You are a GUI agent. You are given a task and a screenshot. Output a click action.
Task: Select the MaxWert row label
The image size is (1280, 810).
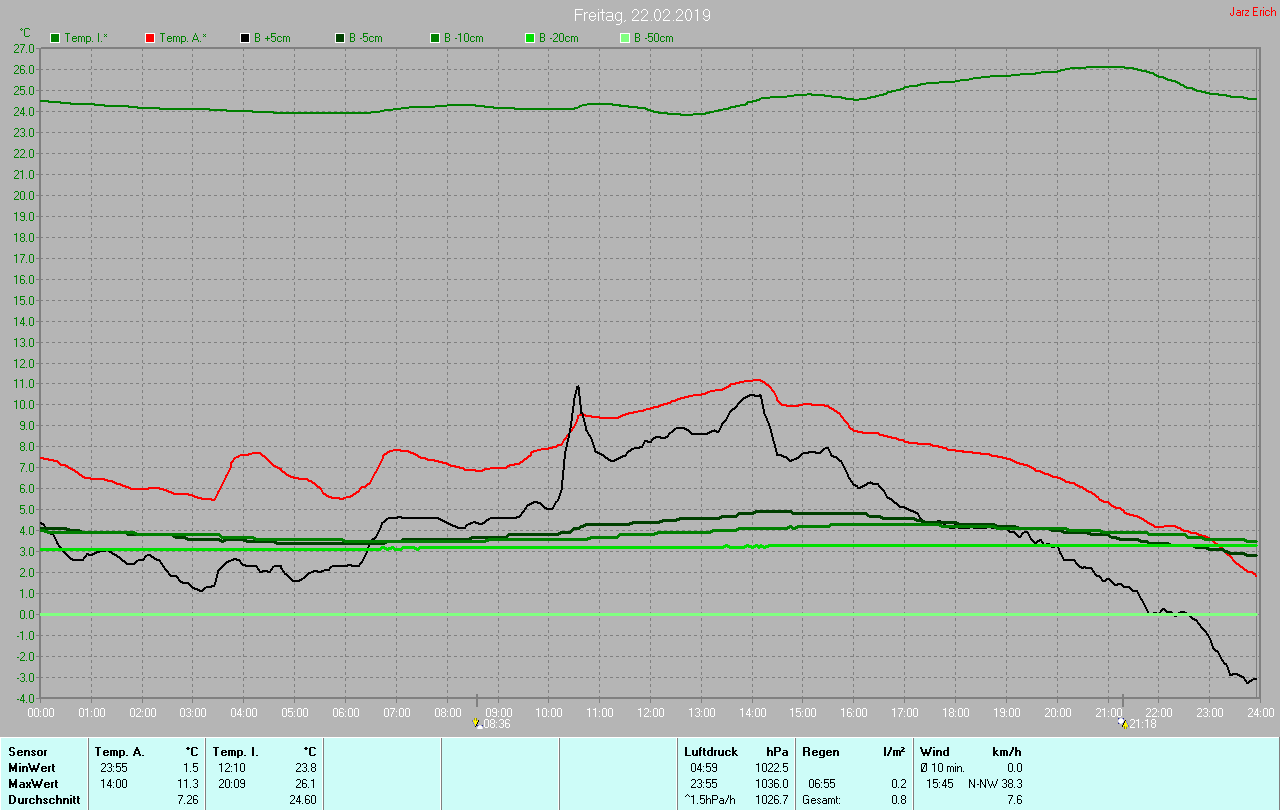33,783
